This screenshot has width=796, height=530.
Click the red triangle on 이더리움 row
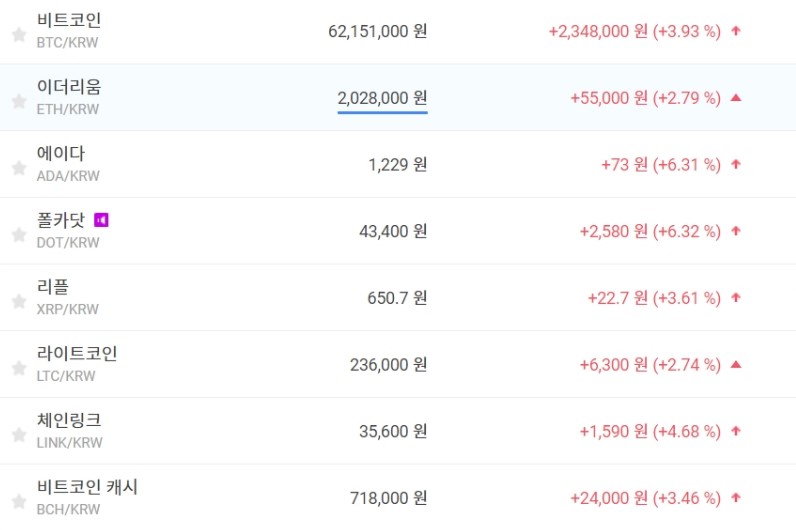736,98
